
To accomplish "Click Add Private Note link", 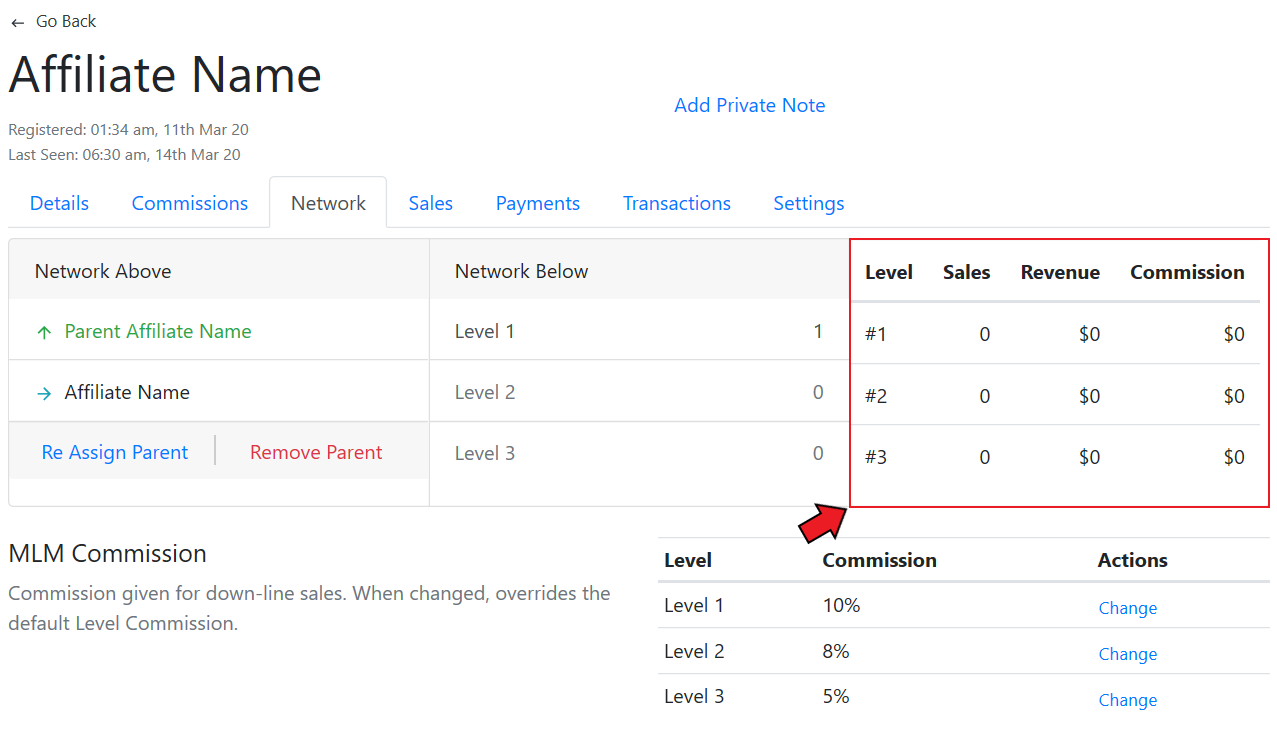I will coord(750,105).
